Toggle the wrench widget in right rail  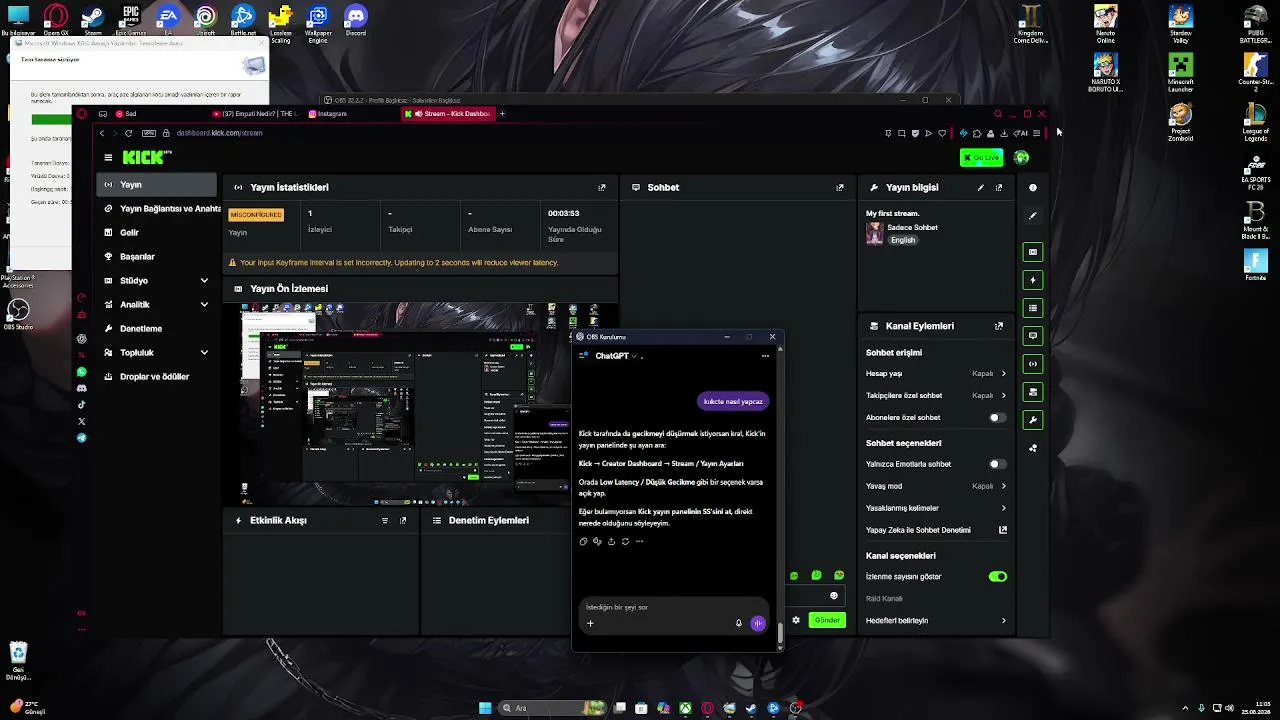[x=1033, y=420]
